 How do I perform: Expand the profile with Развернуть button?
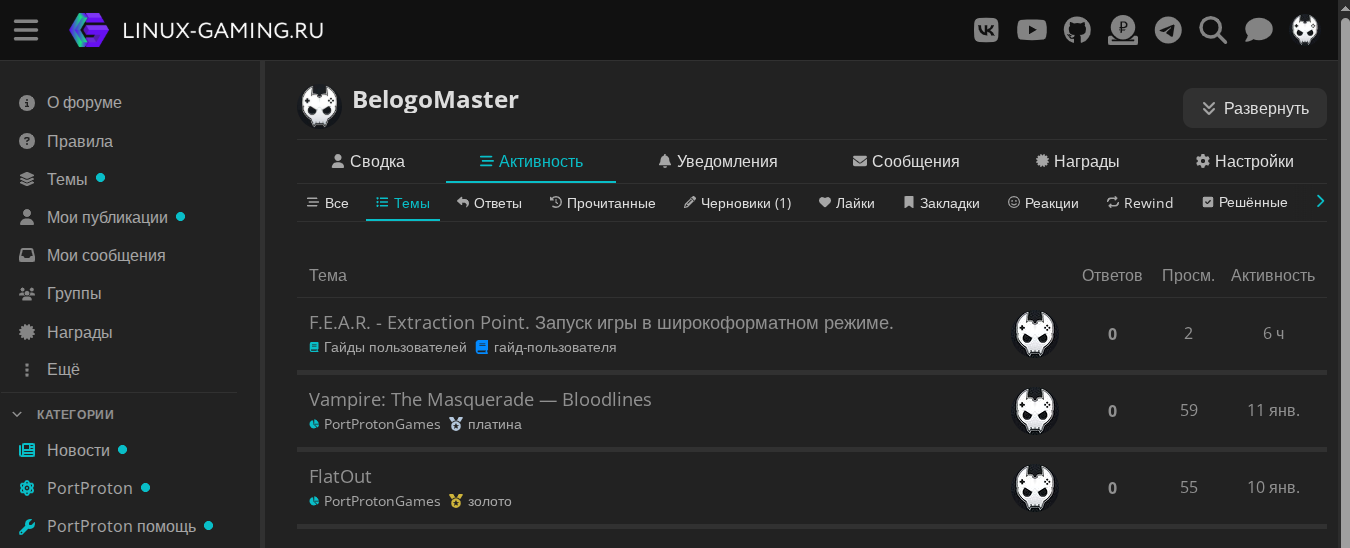(1254, 108)
